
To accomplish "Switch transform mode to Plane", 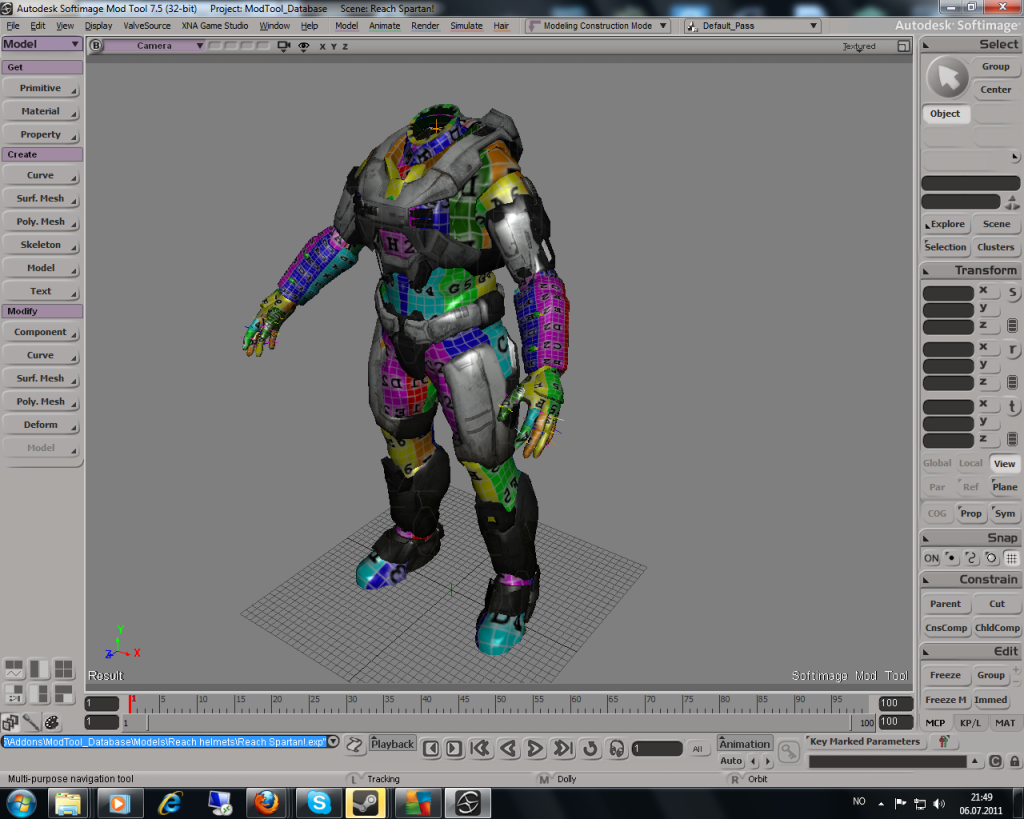I will click(1004, 487).
